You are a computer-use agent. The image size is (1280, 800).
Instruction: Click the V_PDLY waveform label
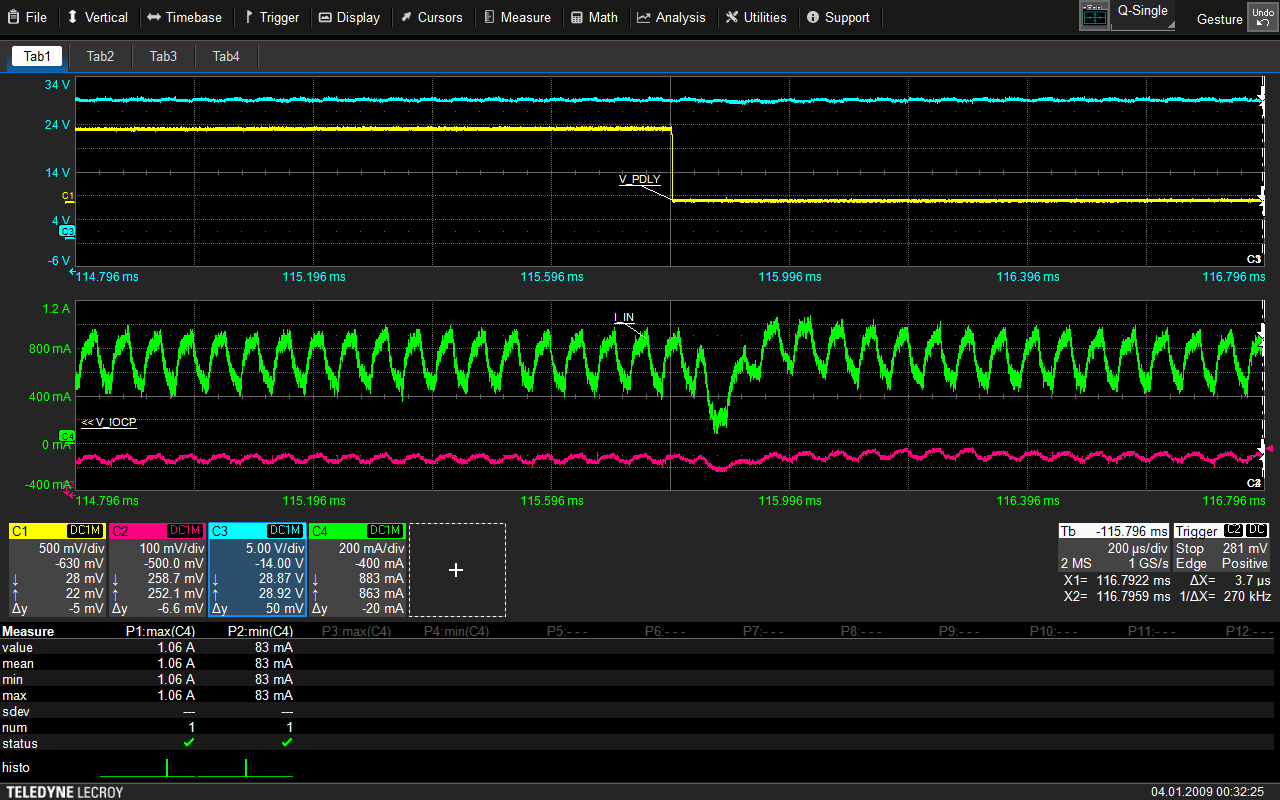(x=640, y=179)
